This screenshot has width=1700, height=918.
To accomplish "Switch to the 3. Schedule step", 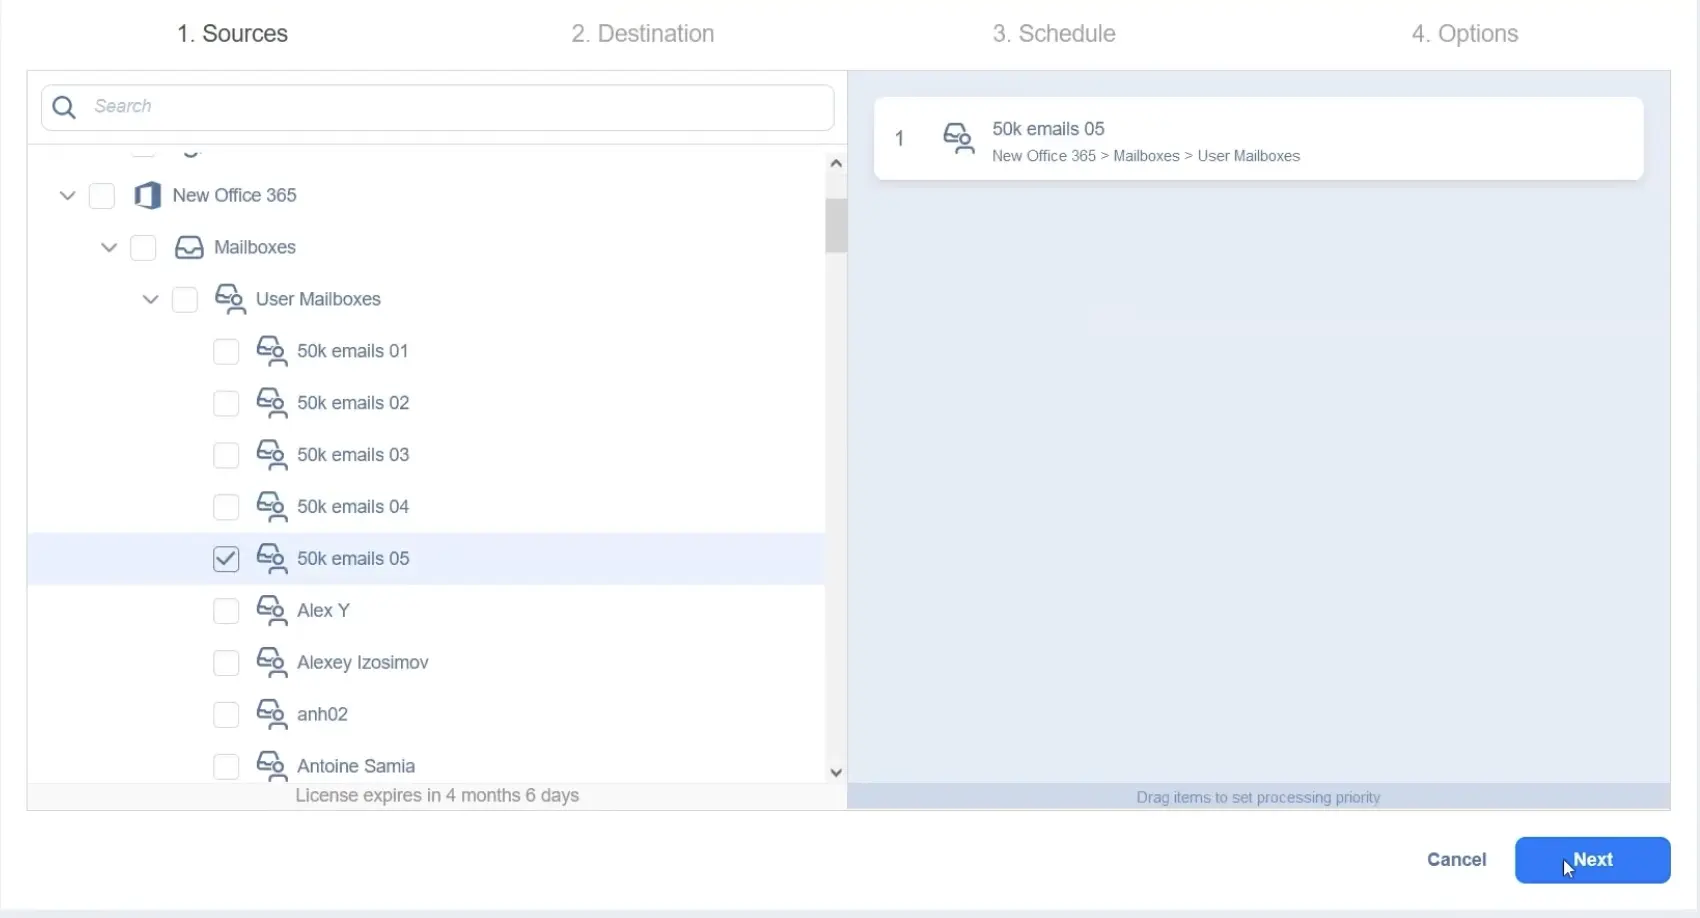I will 1054,34.
